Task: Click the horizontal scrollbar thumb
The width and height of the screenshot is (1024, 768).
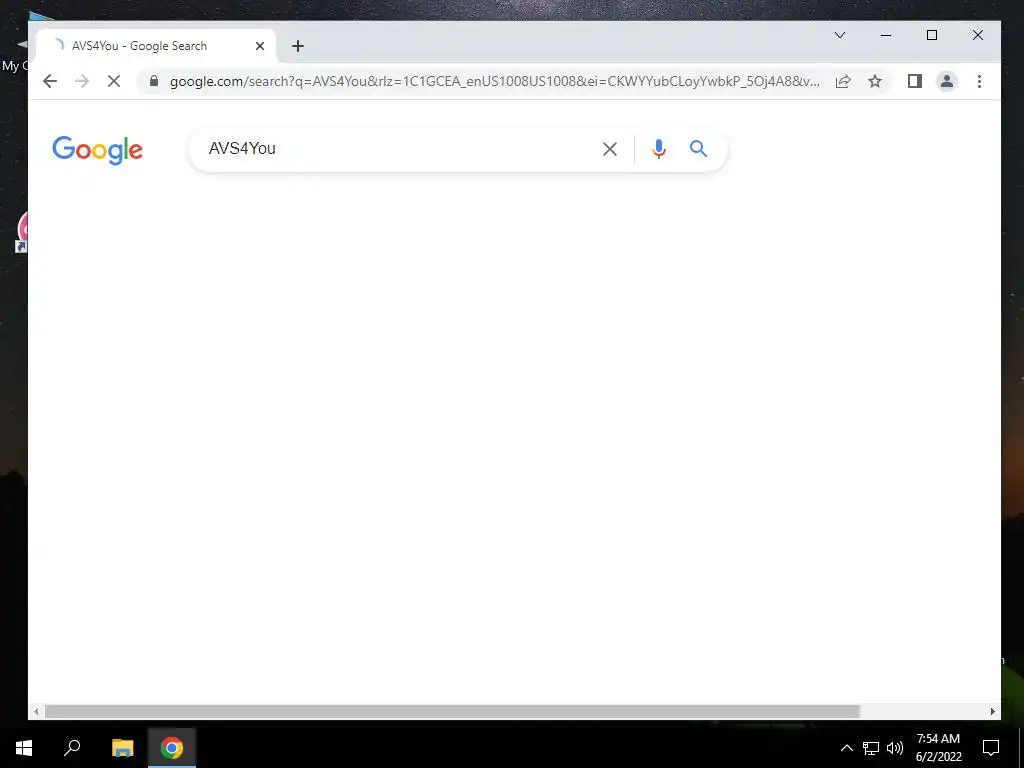Action: pos(452,711)
